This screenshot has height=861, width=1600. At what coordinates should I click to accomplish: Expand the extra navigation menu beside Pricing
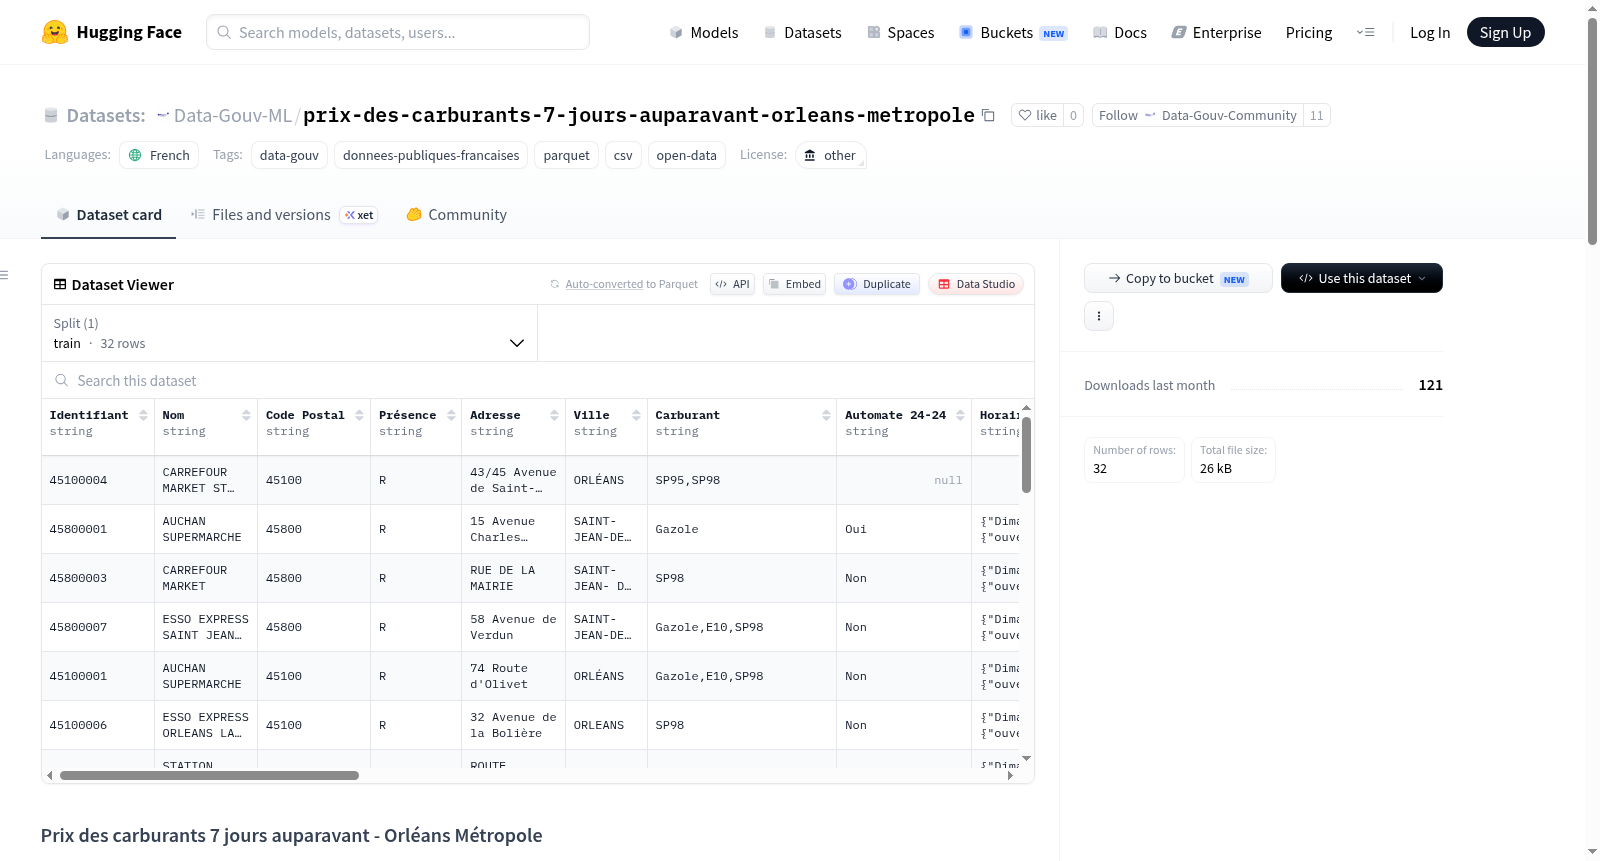1365,32
